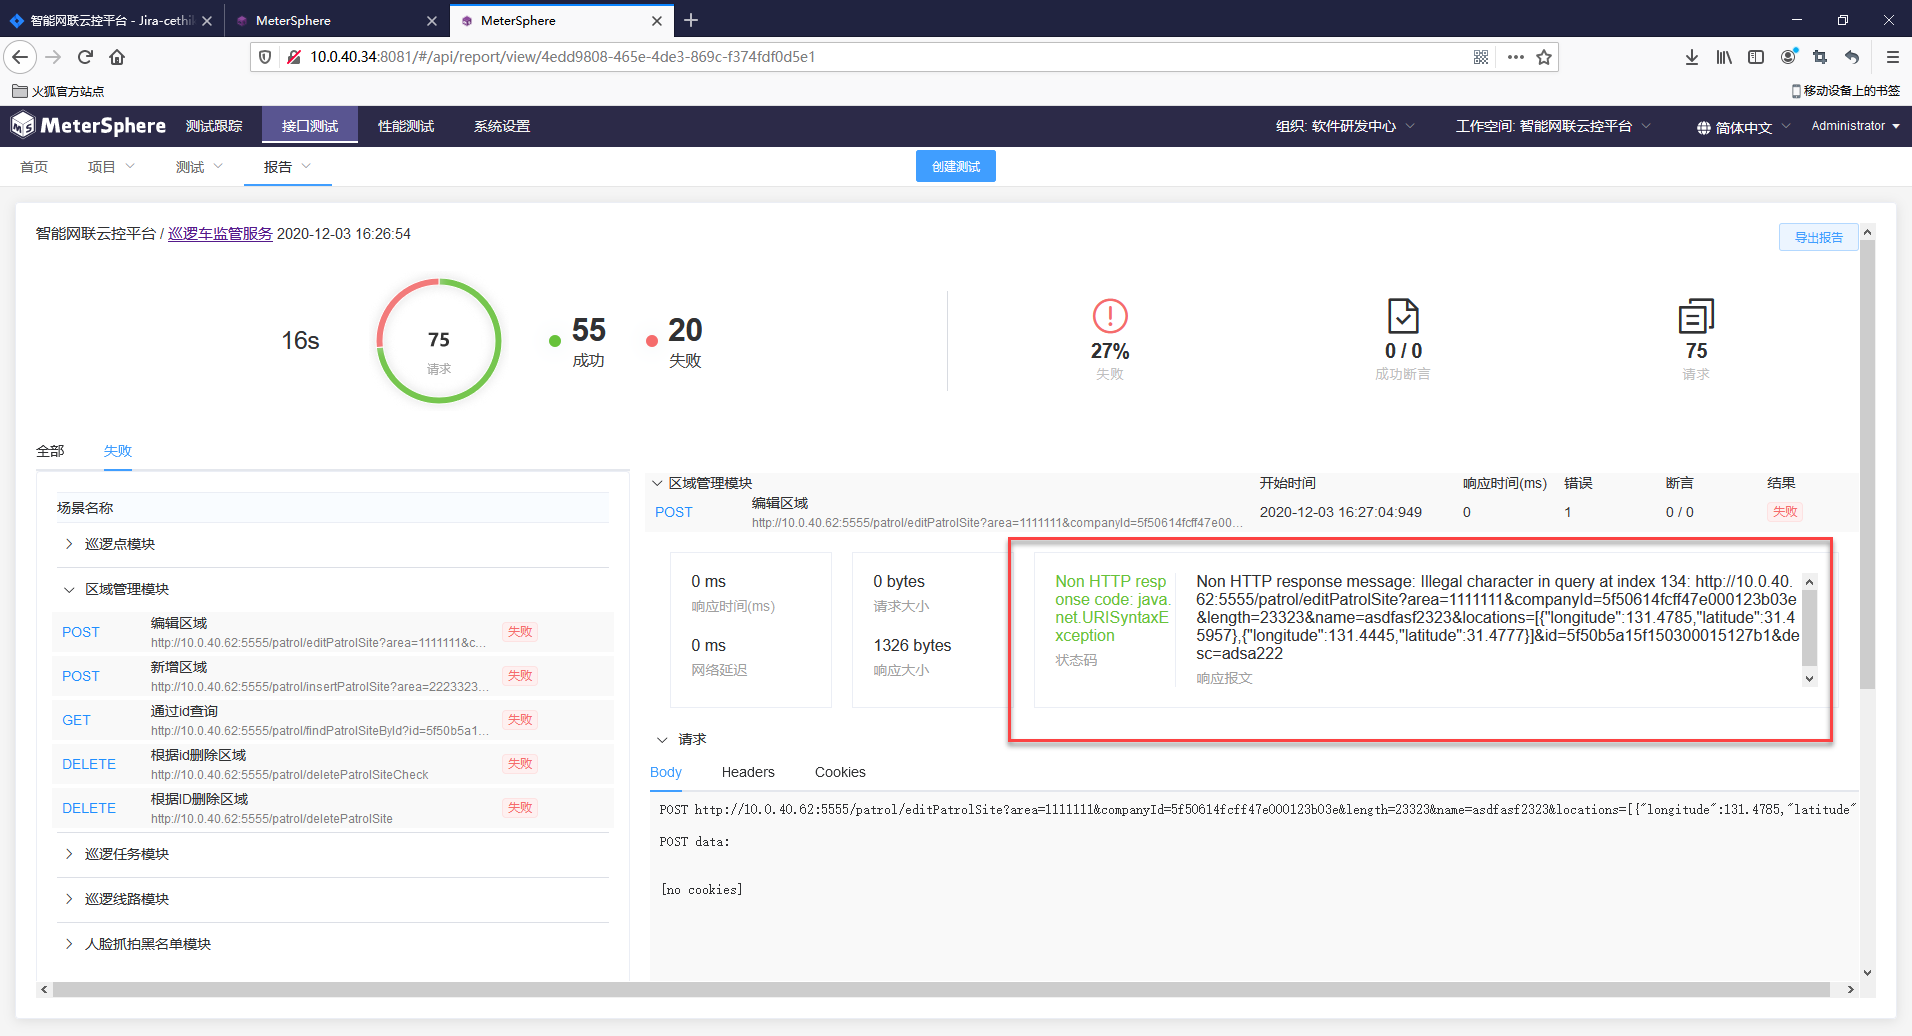Click the MeterSphere logo
The width and height of the screenshot is (1912, 1036).
coord(88,125)
